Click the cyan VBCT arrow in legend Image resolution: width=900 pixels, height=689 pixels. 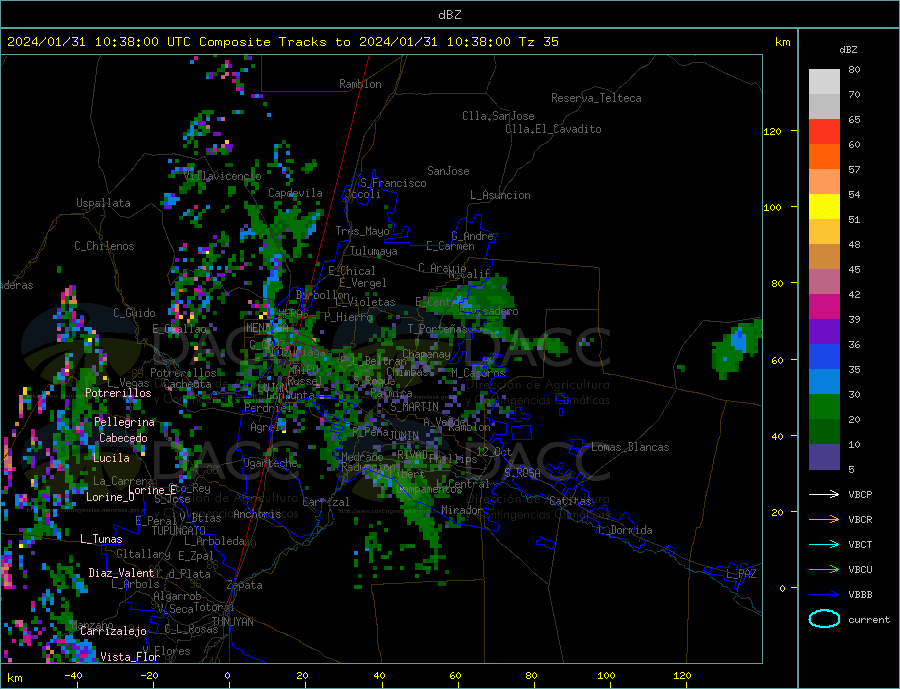tap(824, 544)
